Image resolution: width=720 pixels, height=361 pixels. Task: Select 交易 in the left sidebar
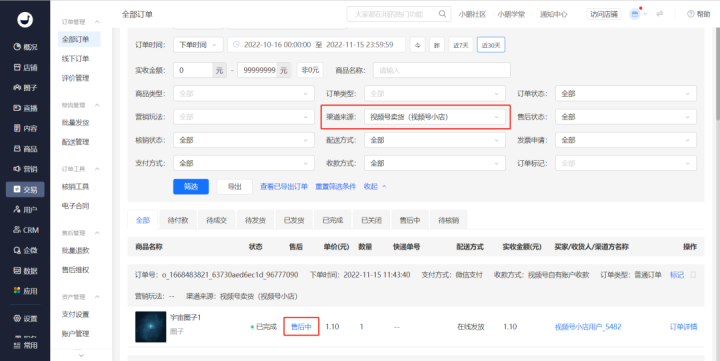point(25,189)
